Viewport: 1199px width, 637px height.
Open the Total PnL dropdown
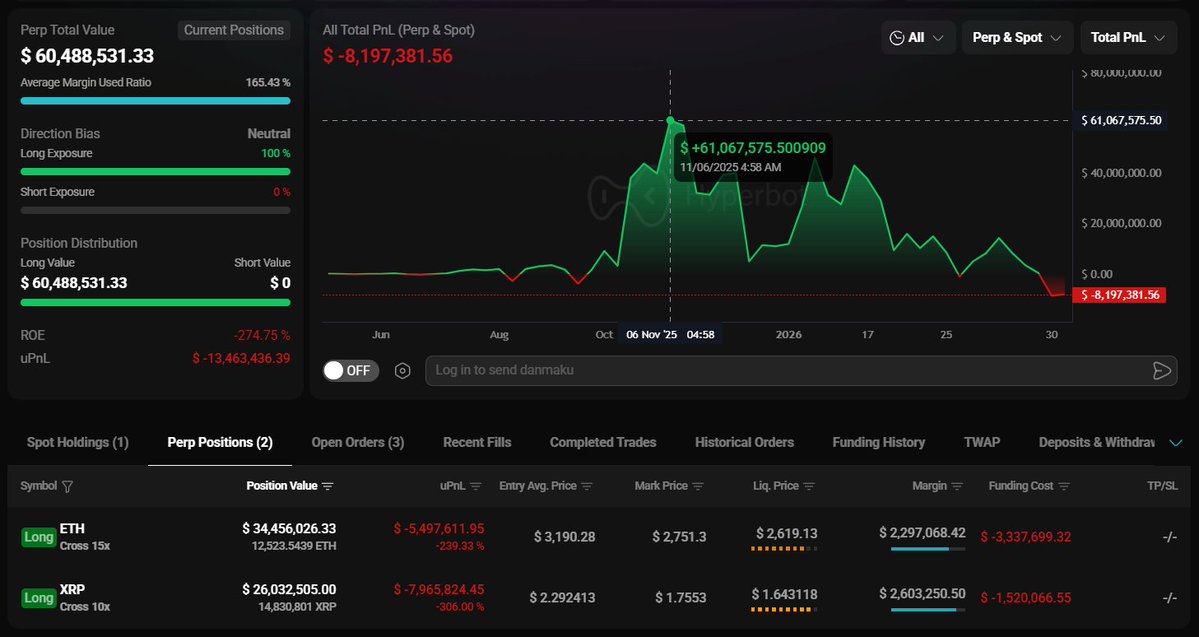click(1127, 38)
